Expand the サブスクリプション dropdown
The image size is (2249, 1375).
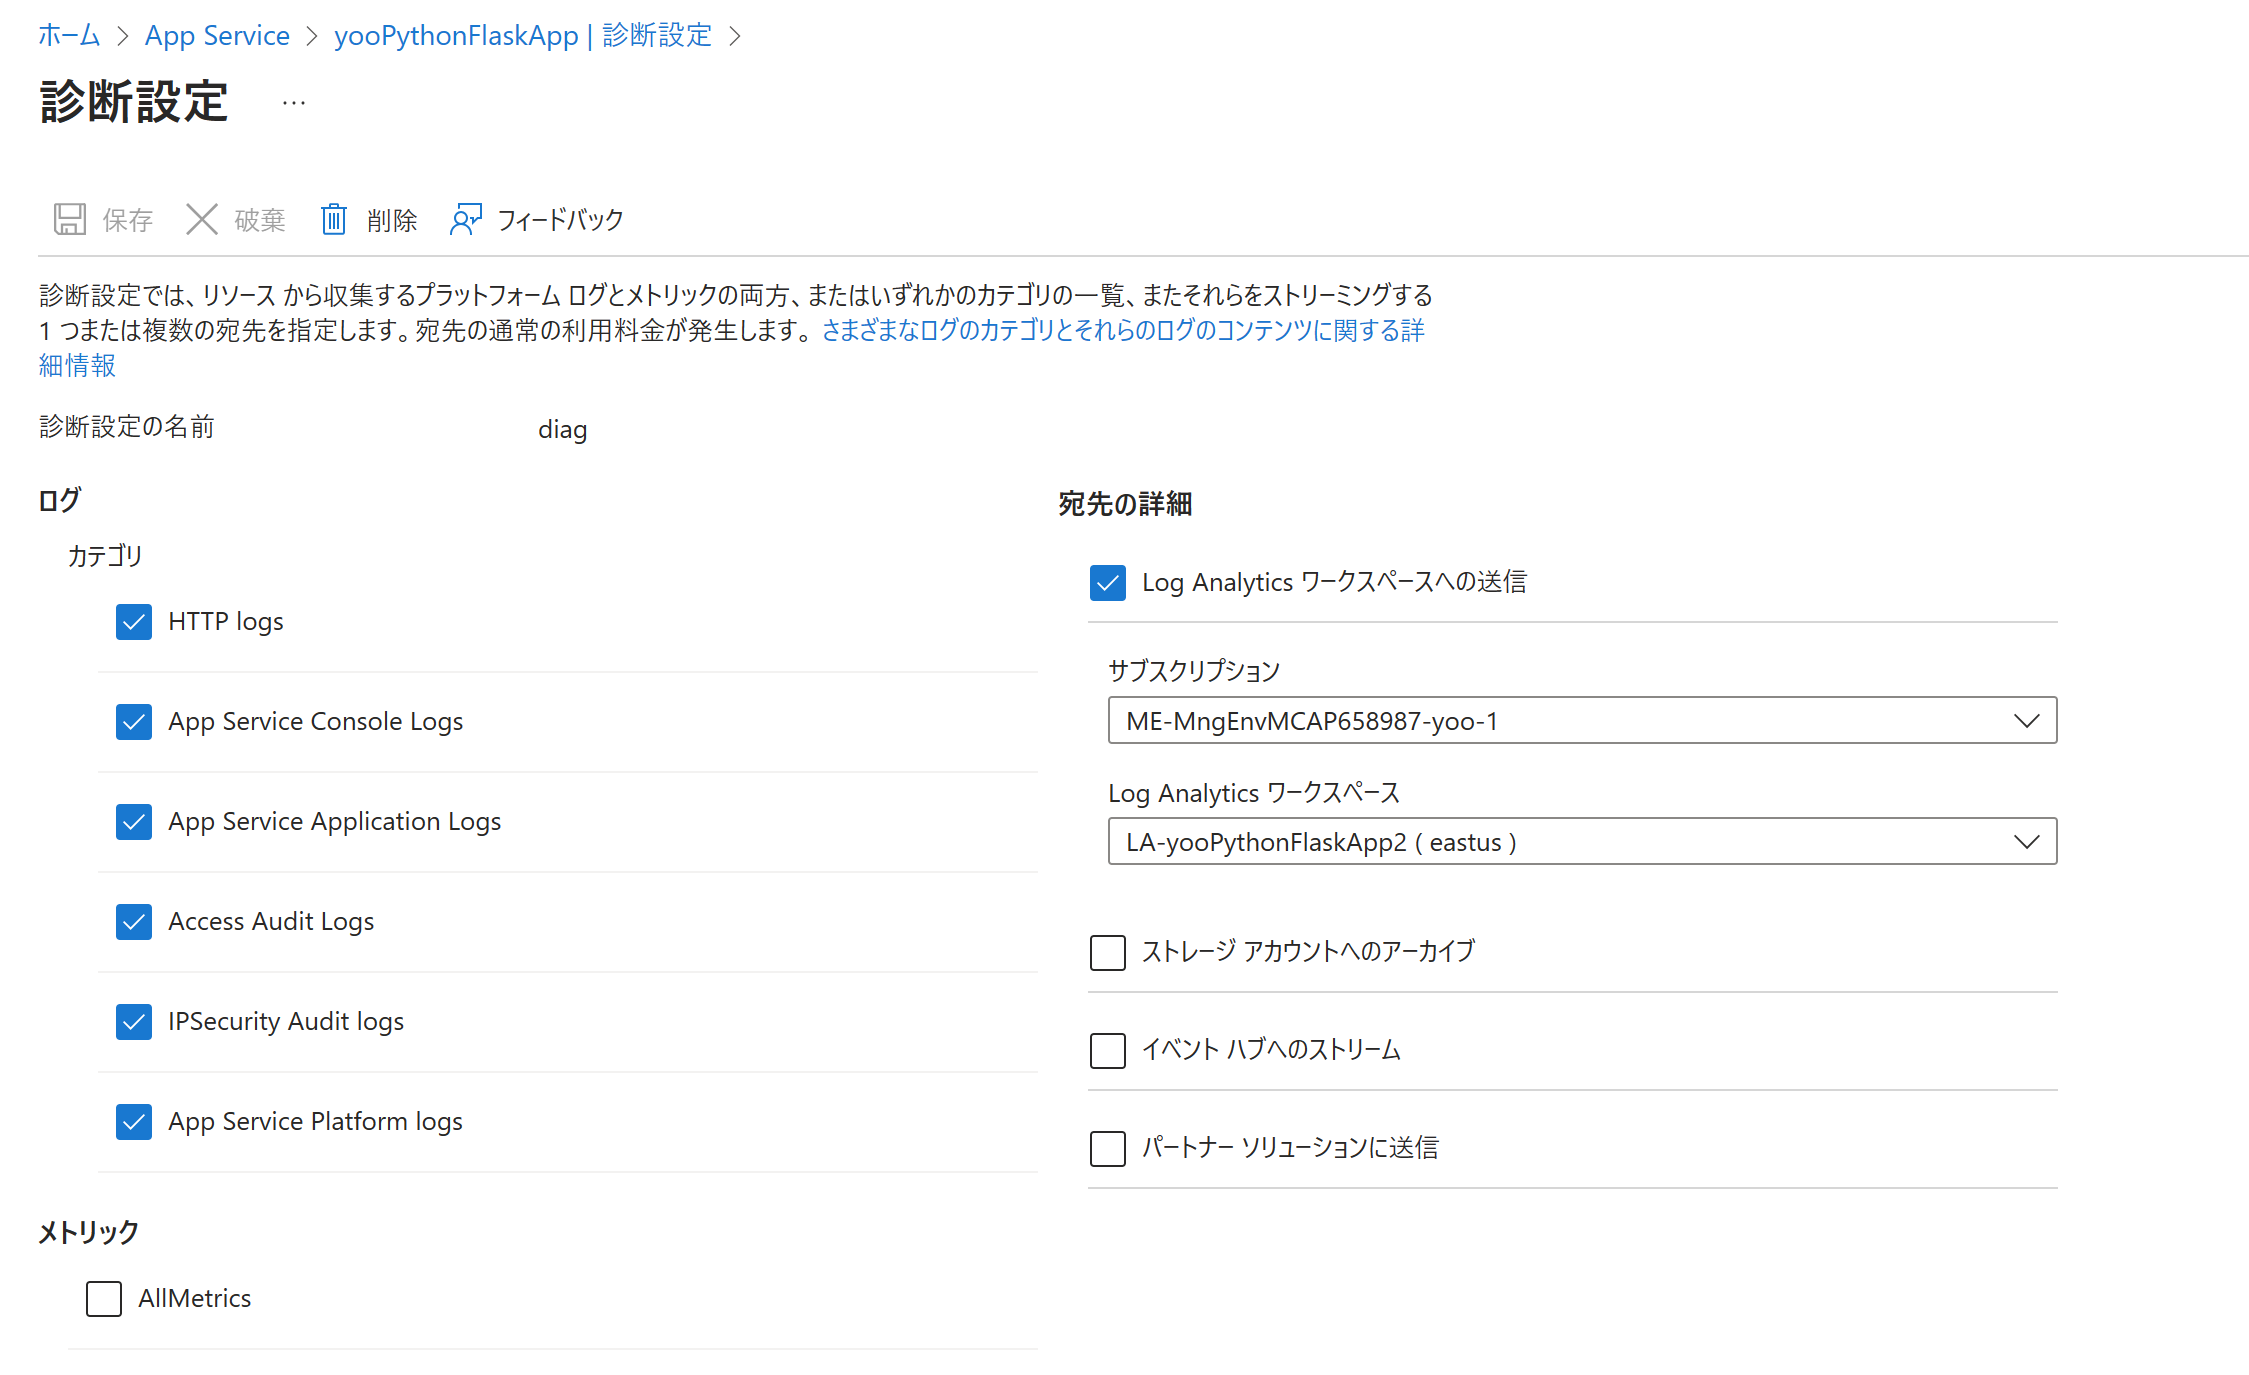1581,720
